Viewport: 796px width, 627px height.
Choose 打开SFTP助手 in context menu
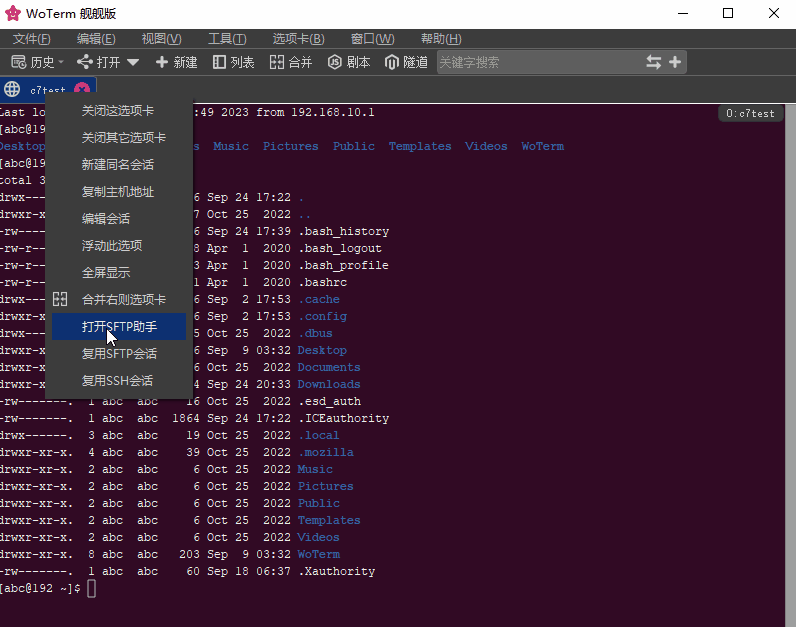(119, 326)
